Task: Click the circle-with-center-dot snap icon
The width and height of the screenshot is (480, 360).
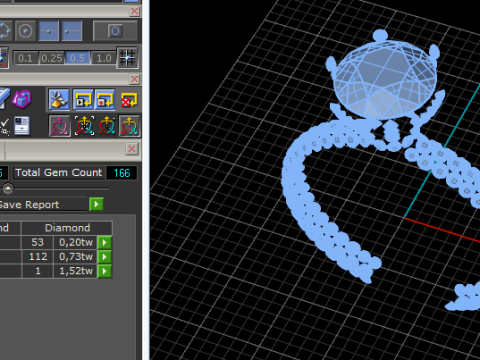Action: click(25, 31)
